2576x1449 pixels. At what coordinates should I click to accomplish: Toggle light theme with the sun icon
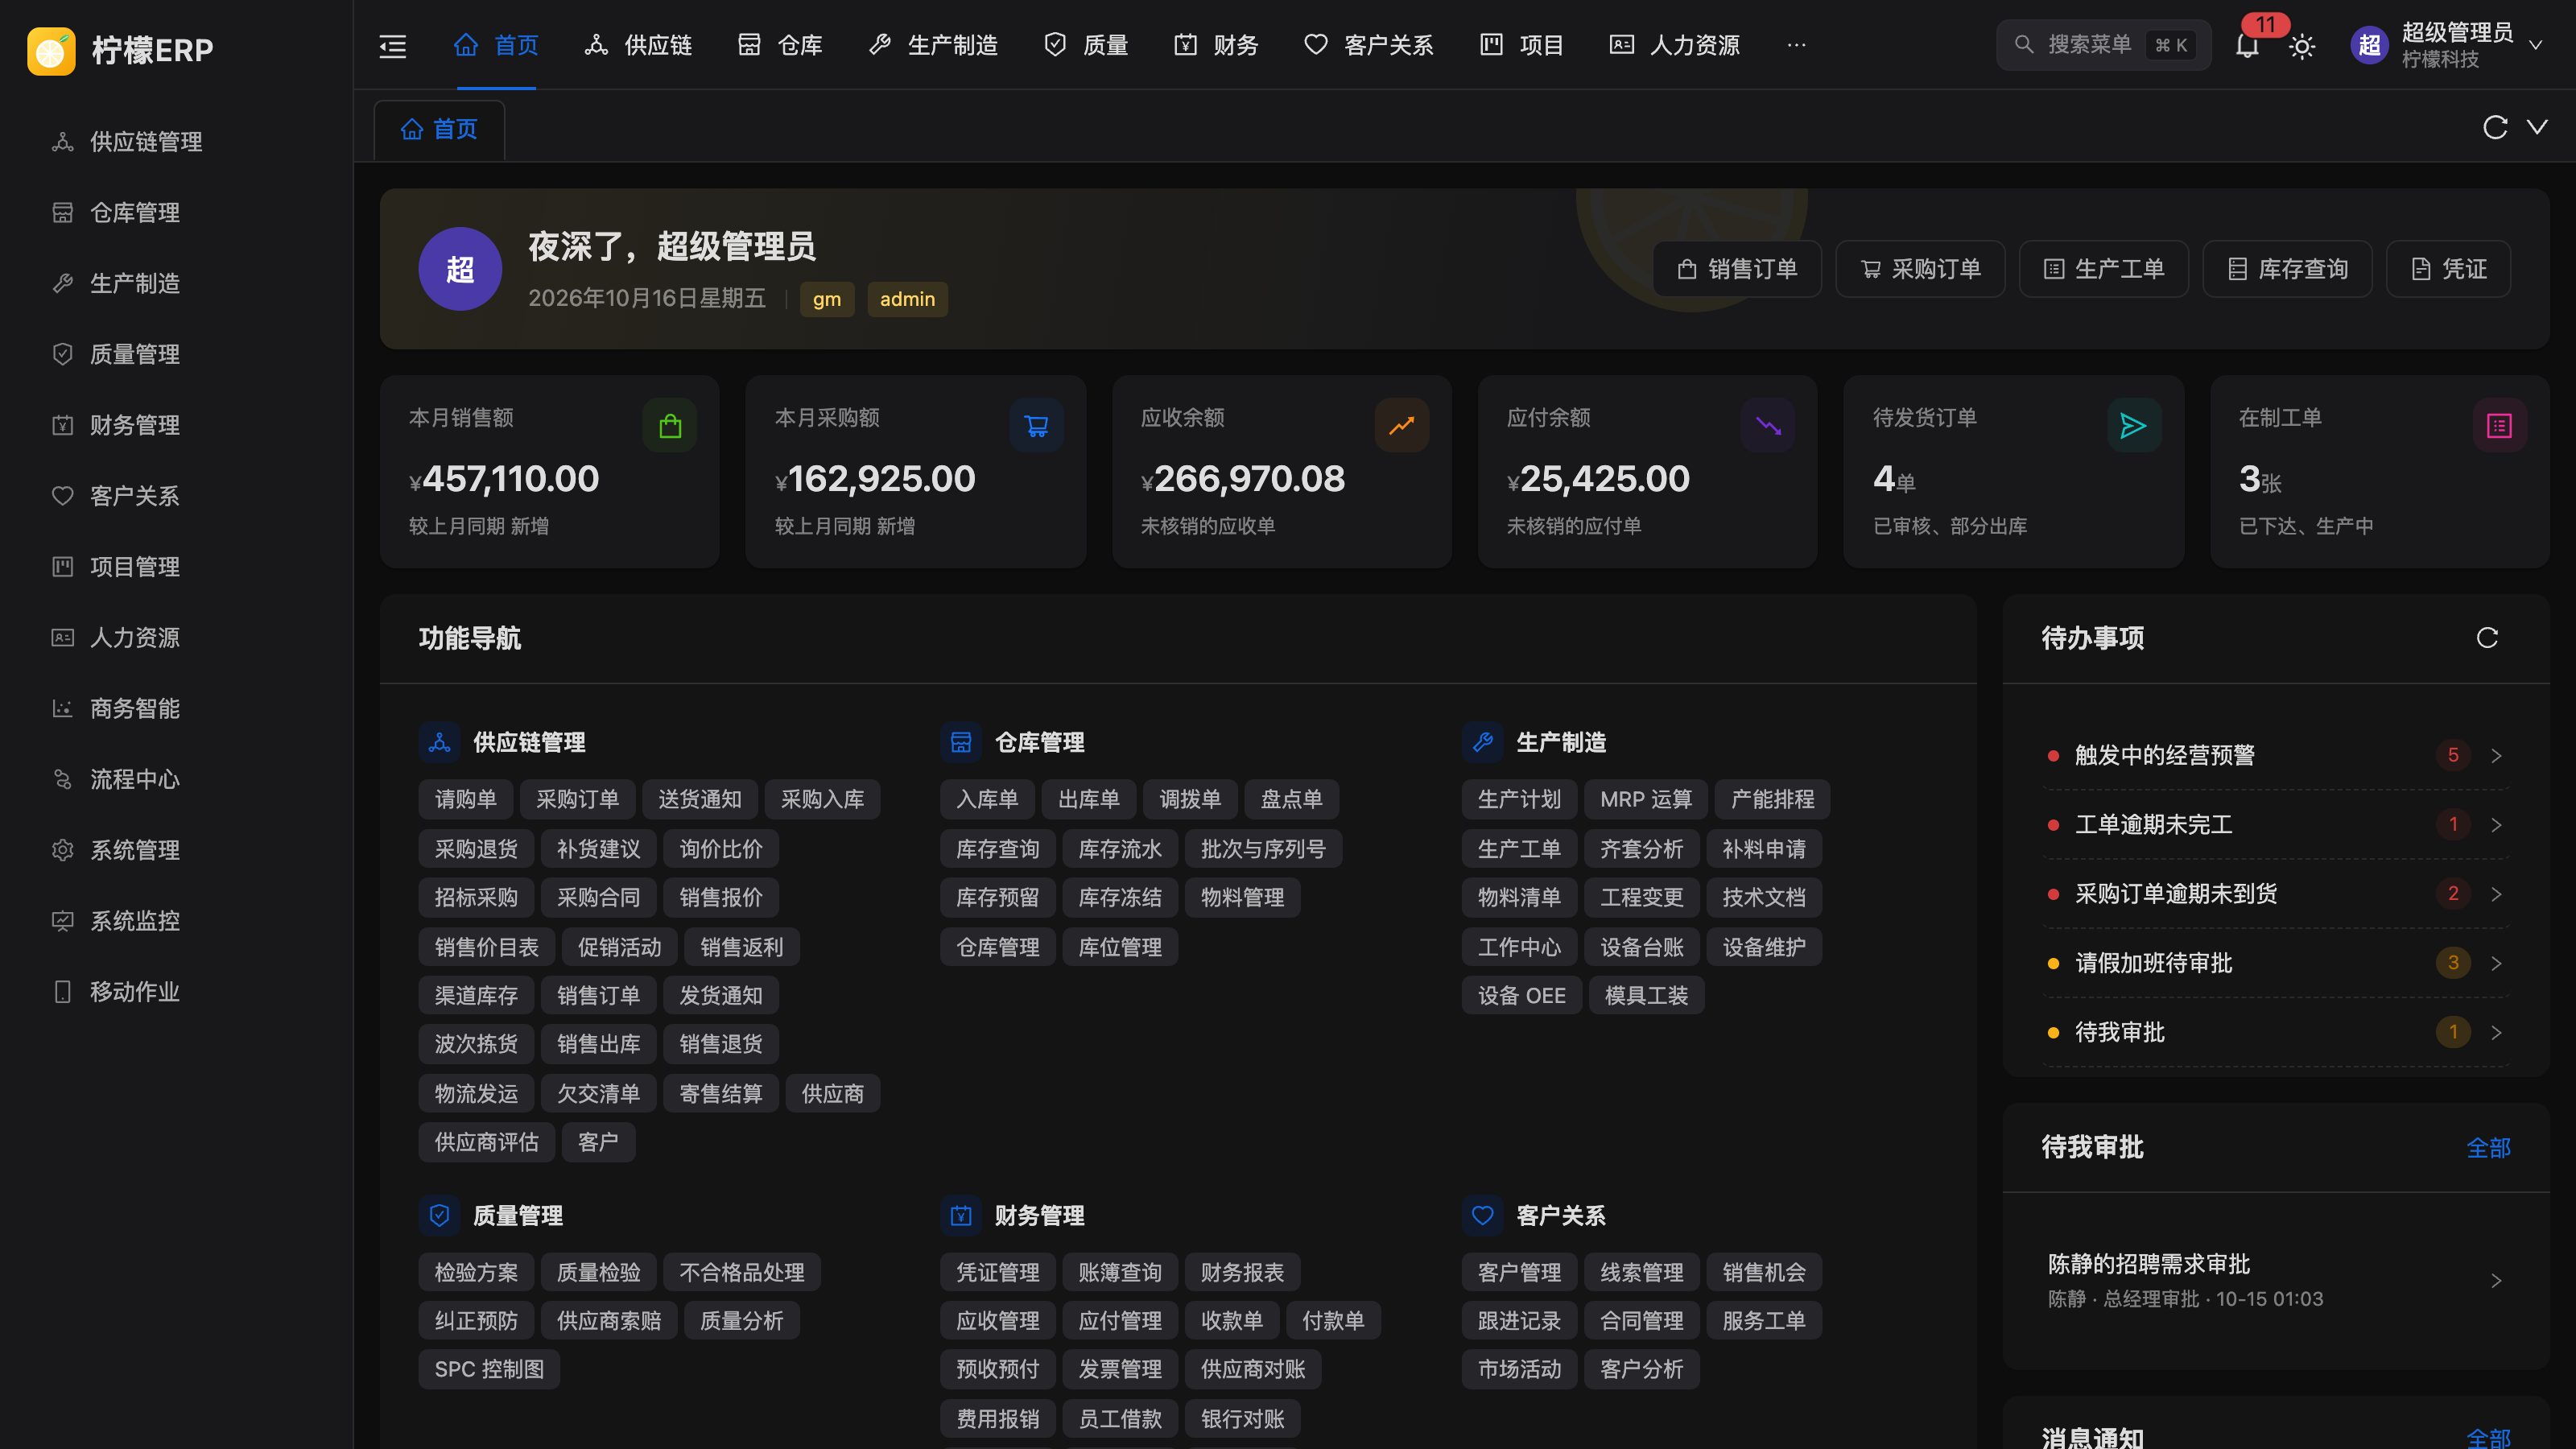click(2302, 46)
